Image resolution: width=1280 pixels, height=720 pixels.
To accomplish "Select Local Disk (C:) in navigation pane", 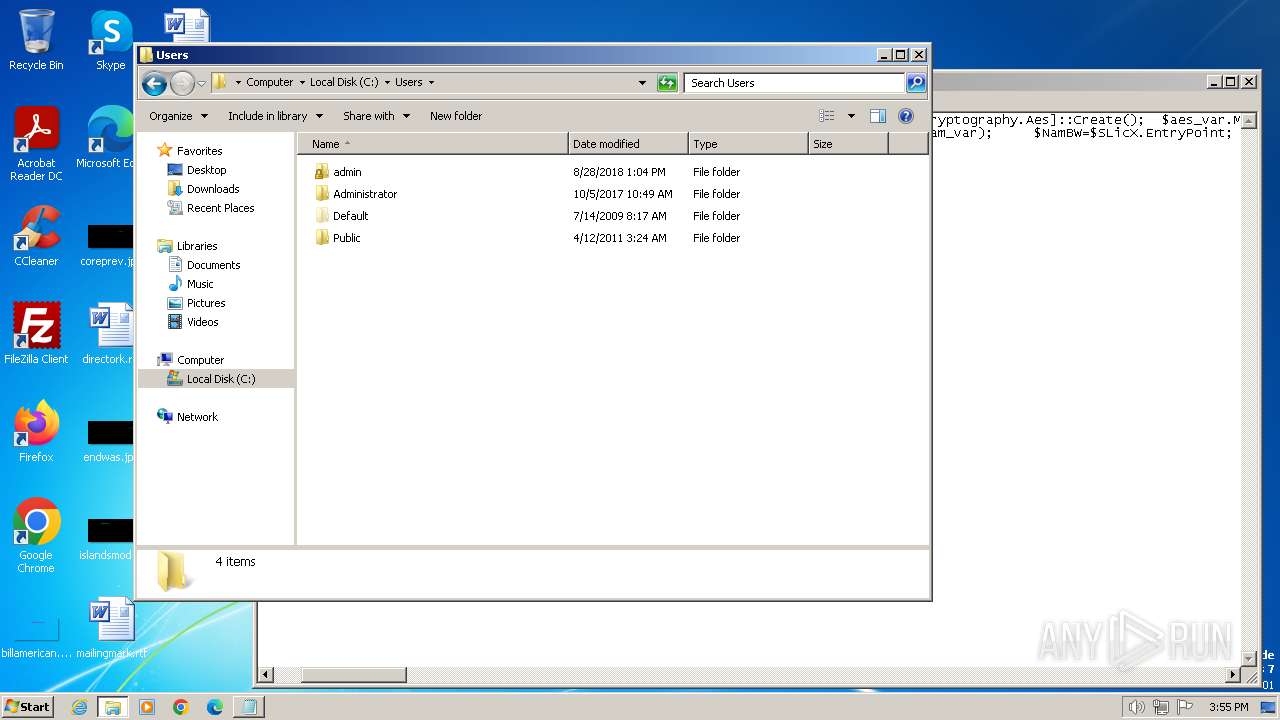I will point(220,379).
